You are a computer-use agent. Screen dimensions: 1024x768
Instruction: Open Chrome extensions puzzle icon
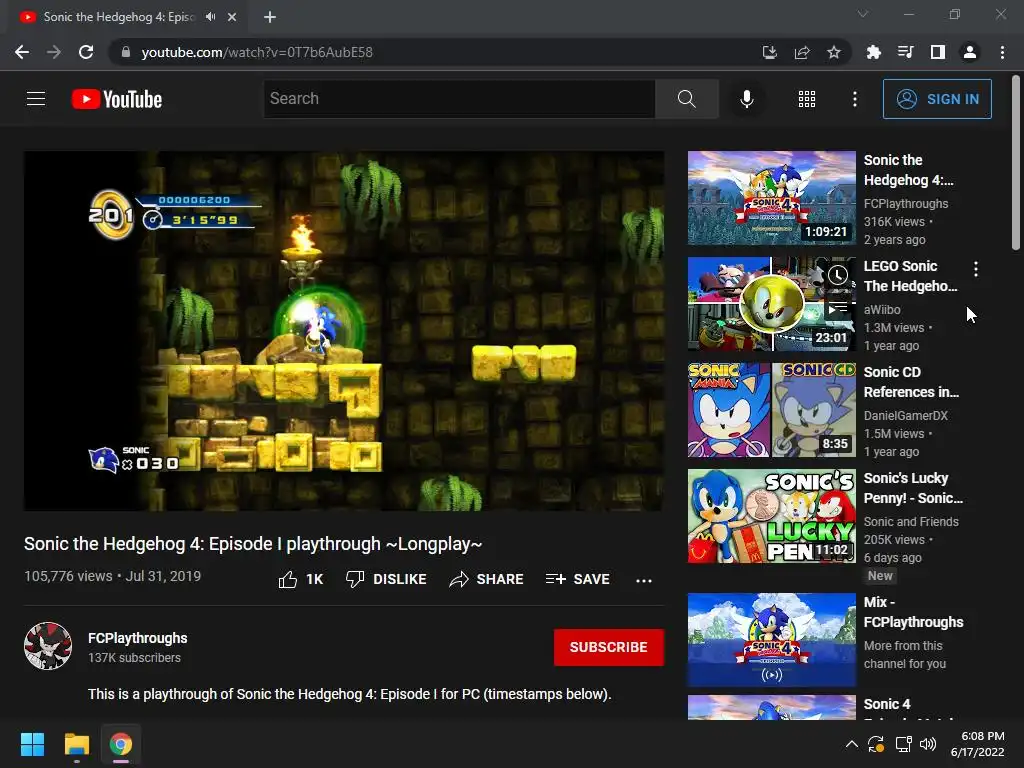tap(873, 52)
